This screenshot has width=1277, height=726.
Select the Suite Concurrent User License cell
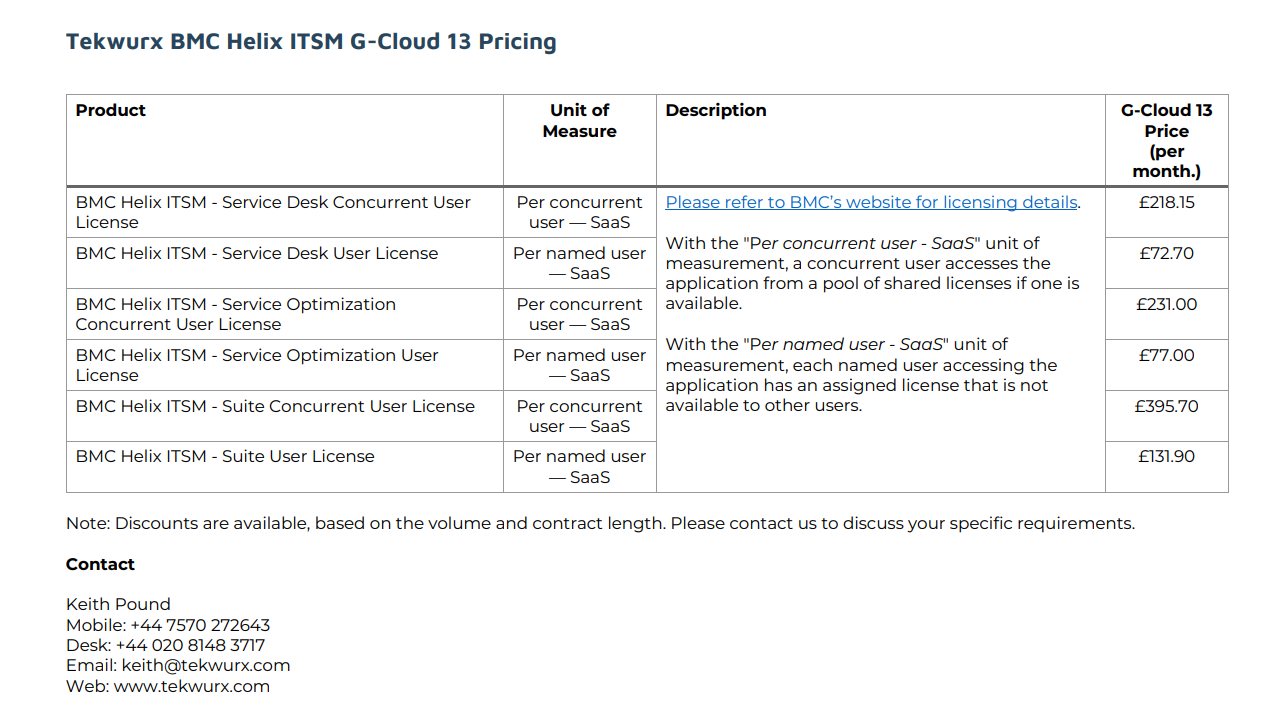275,406
